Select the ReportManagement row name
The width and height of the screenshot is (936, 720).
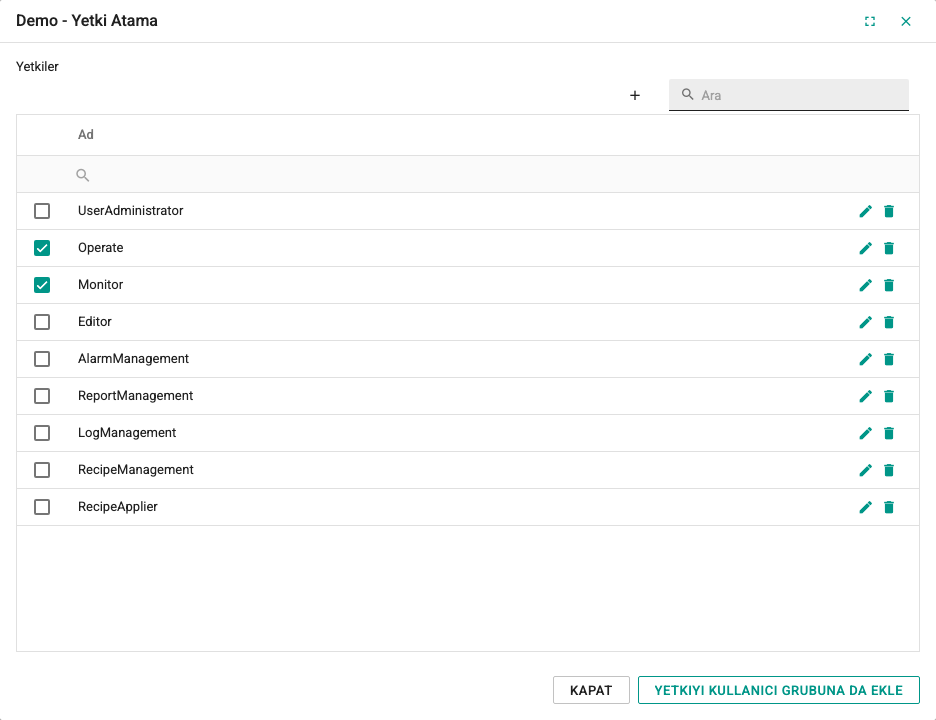(136, 396)
